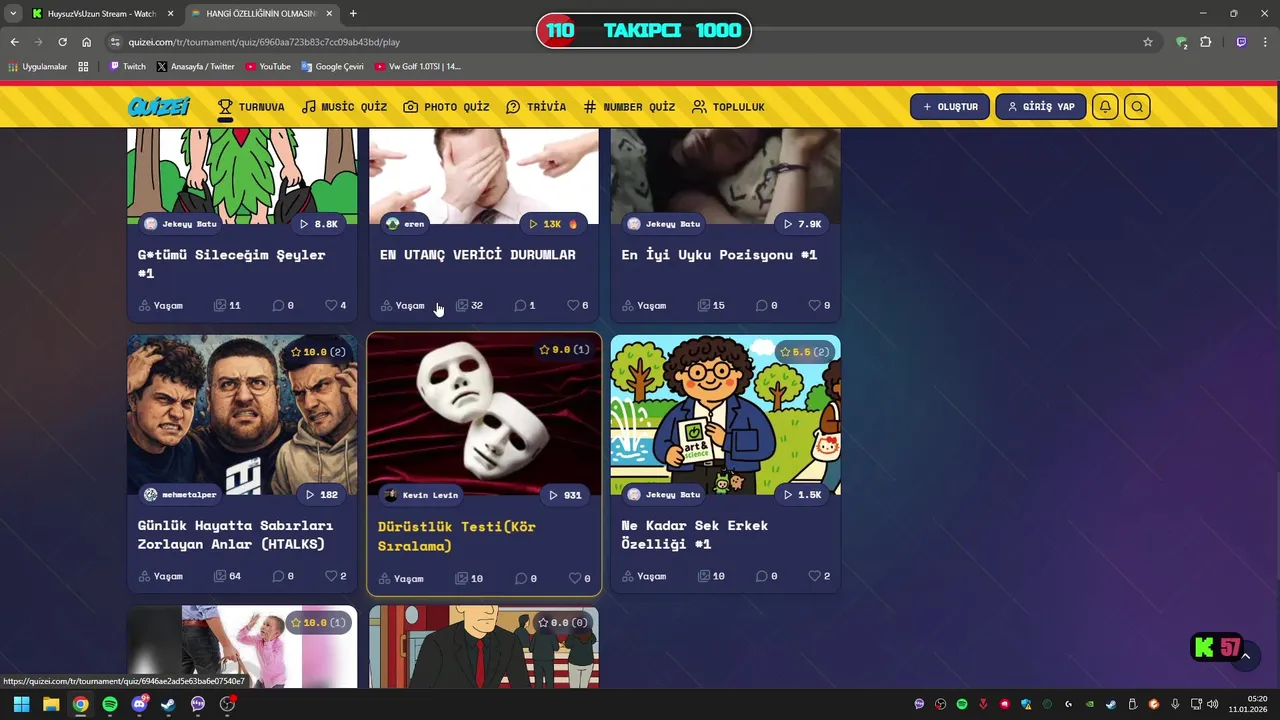The width and height of the screenshot is (1280, 720).
Task: Click the 931 play count on Dürüstlük Testi
Action: (565, 495)
